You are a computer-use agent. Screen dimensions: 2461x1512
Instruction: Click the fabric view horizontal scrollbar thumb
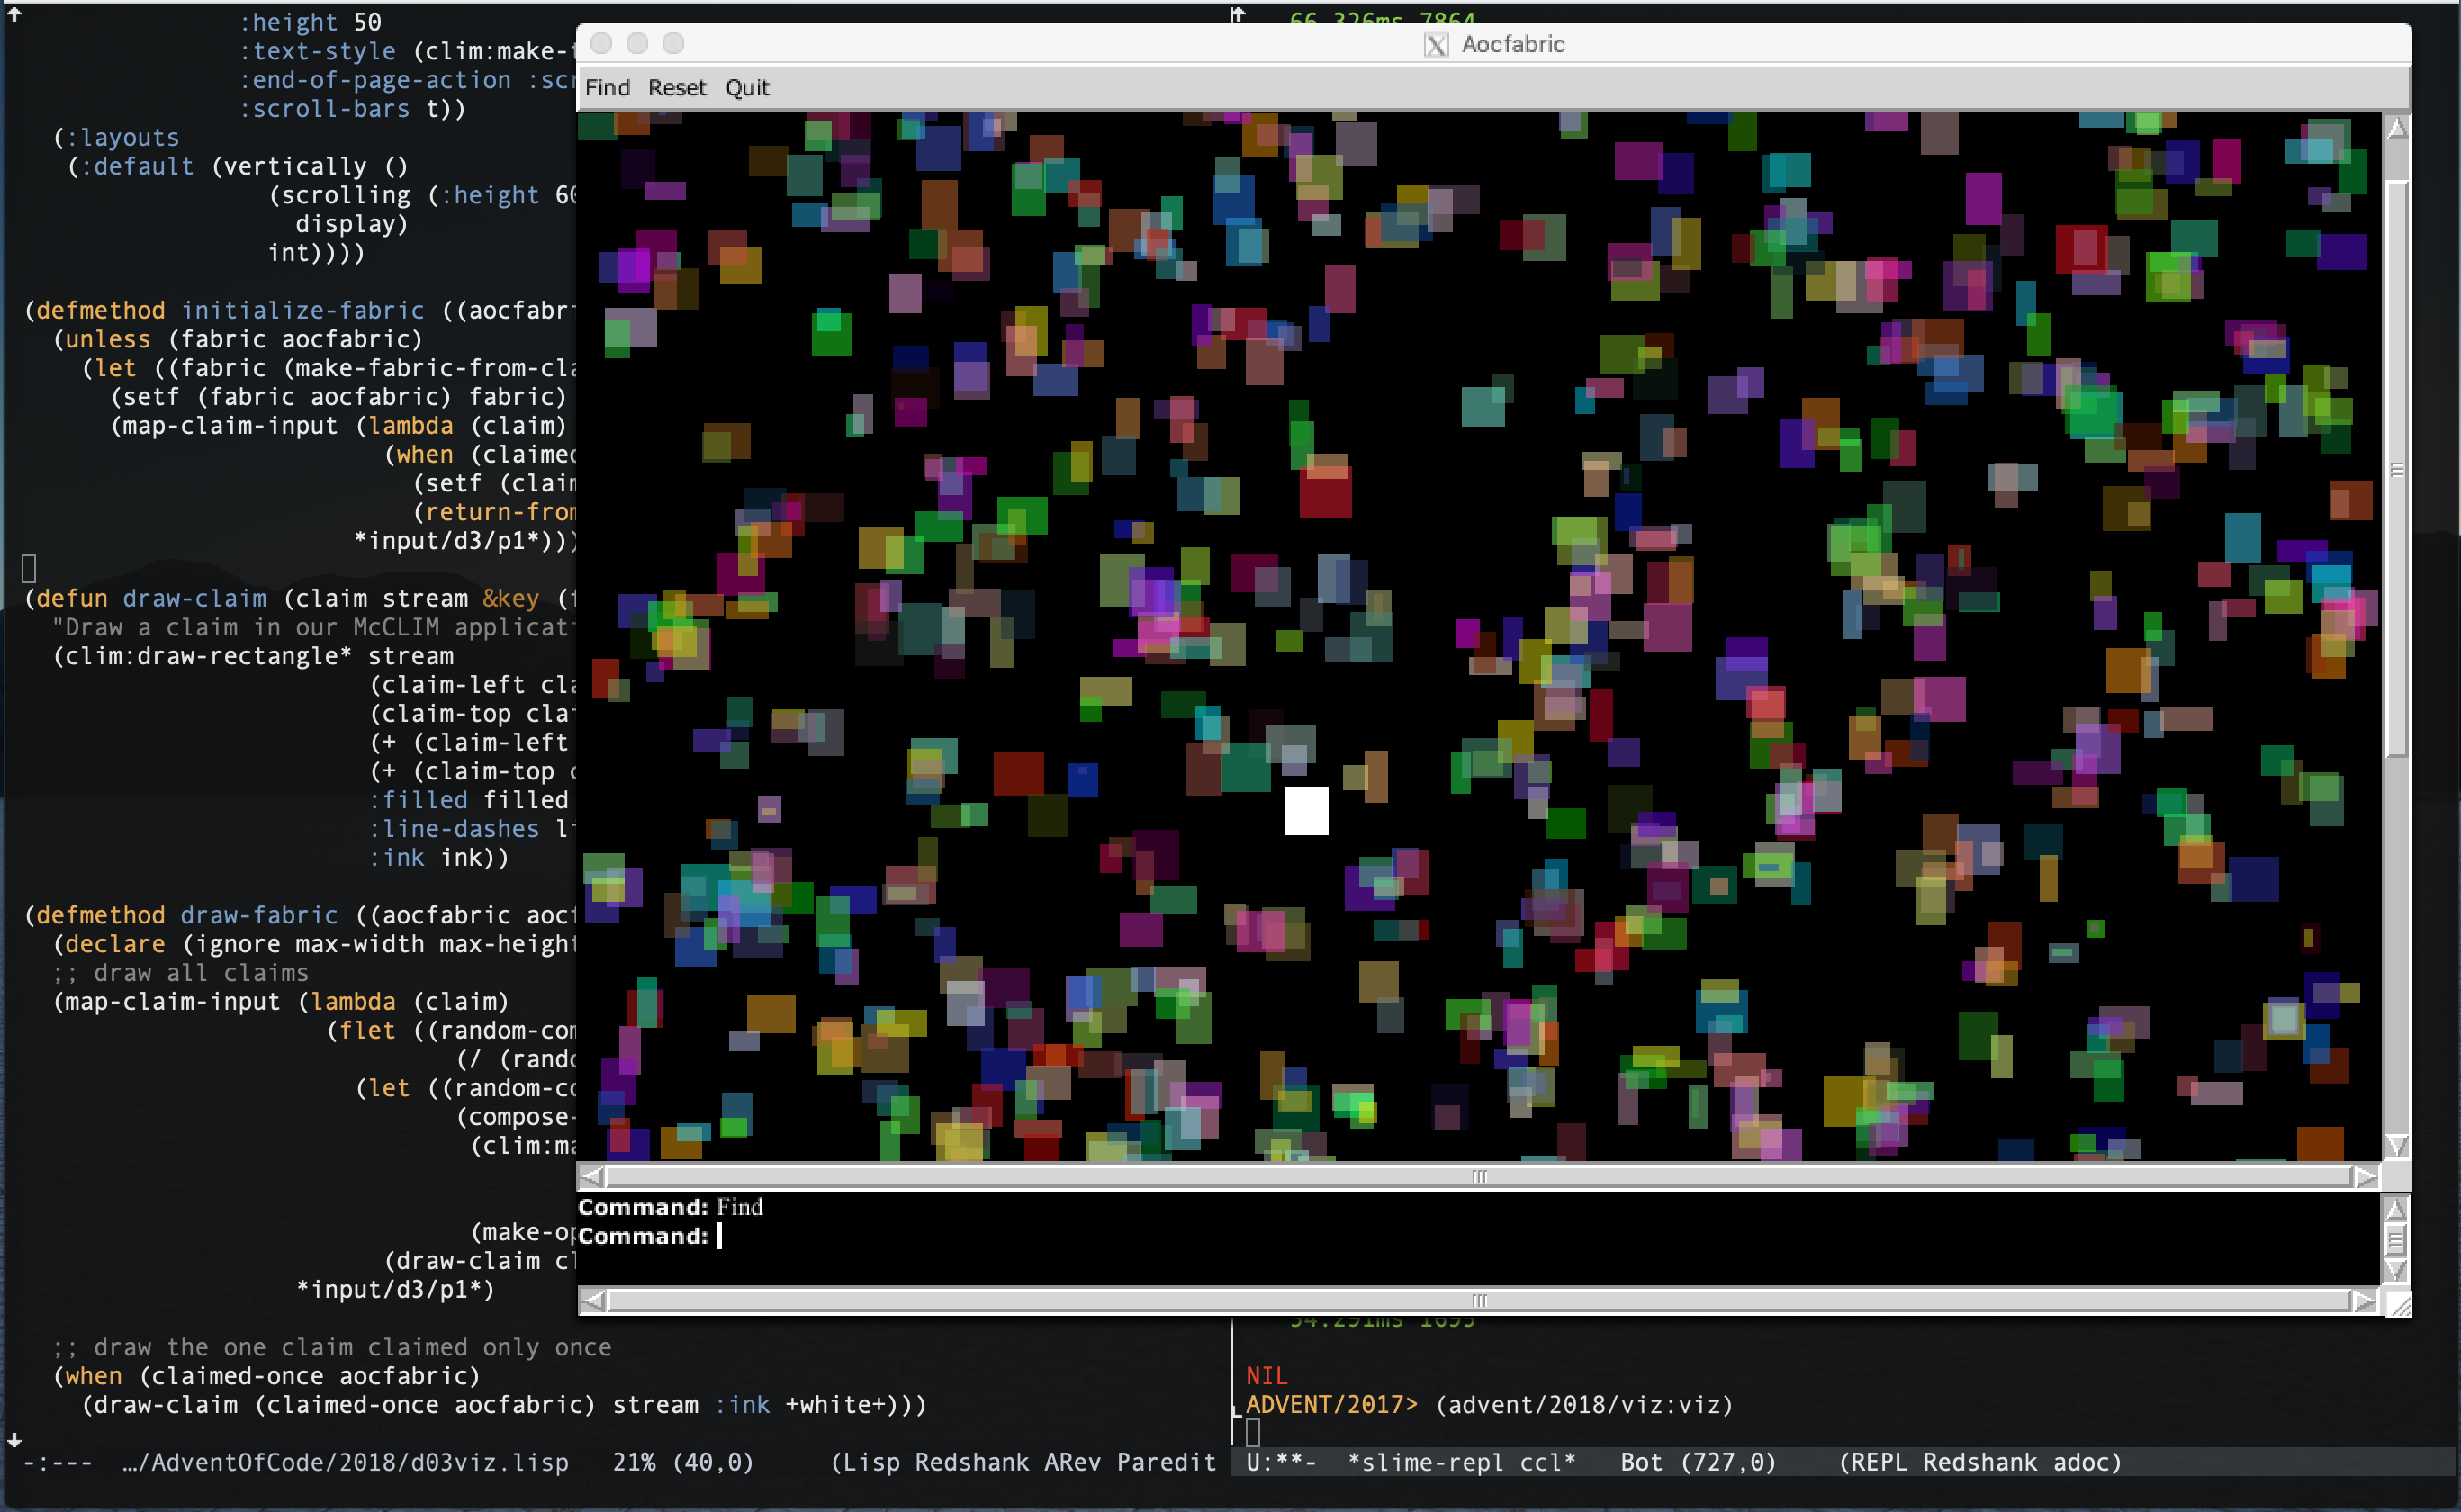(x=1478, y=1177)
